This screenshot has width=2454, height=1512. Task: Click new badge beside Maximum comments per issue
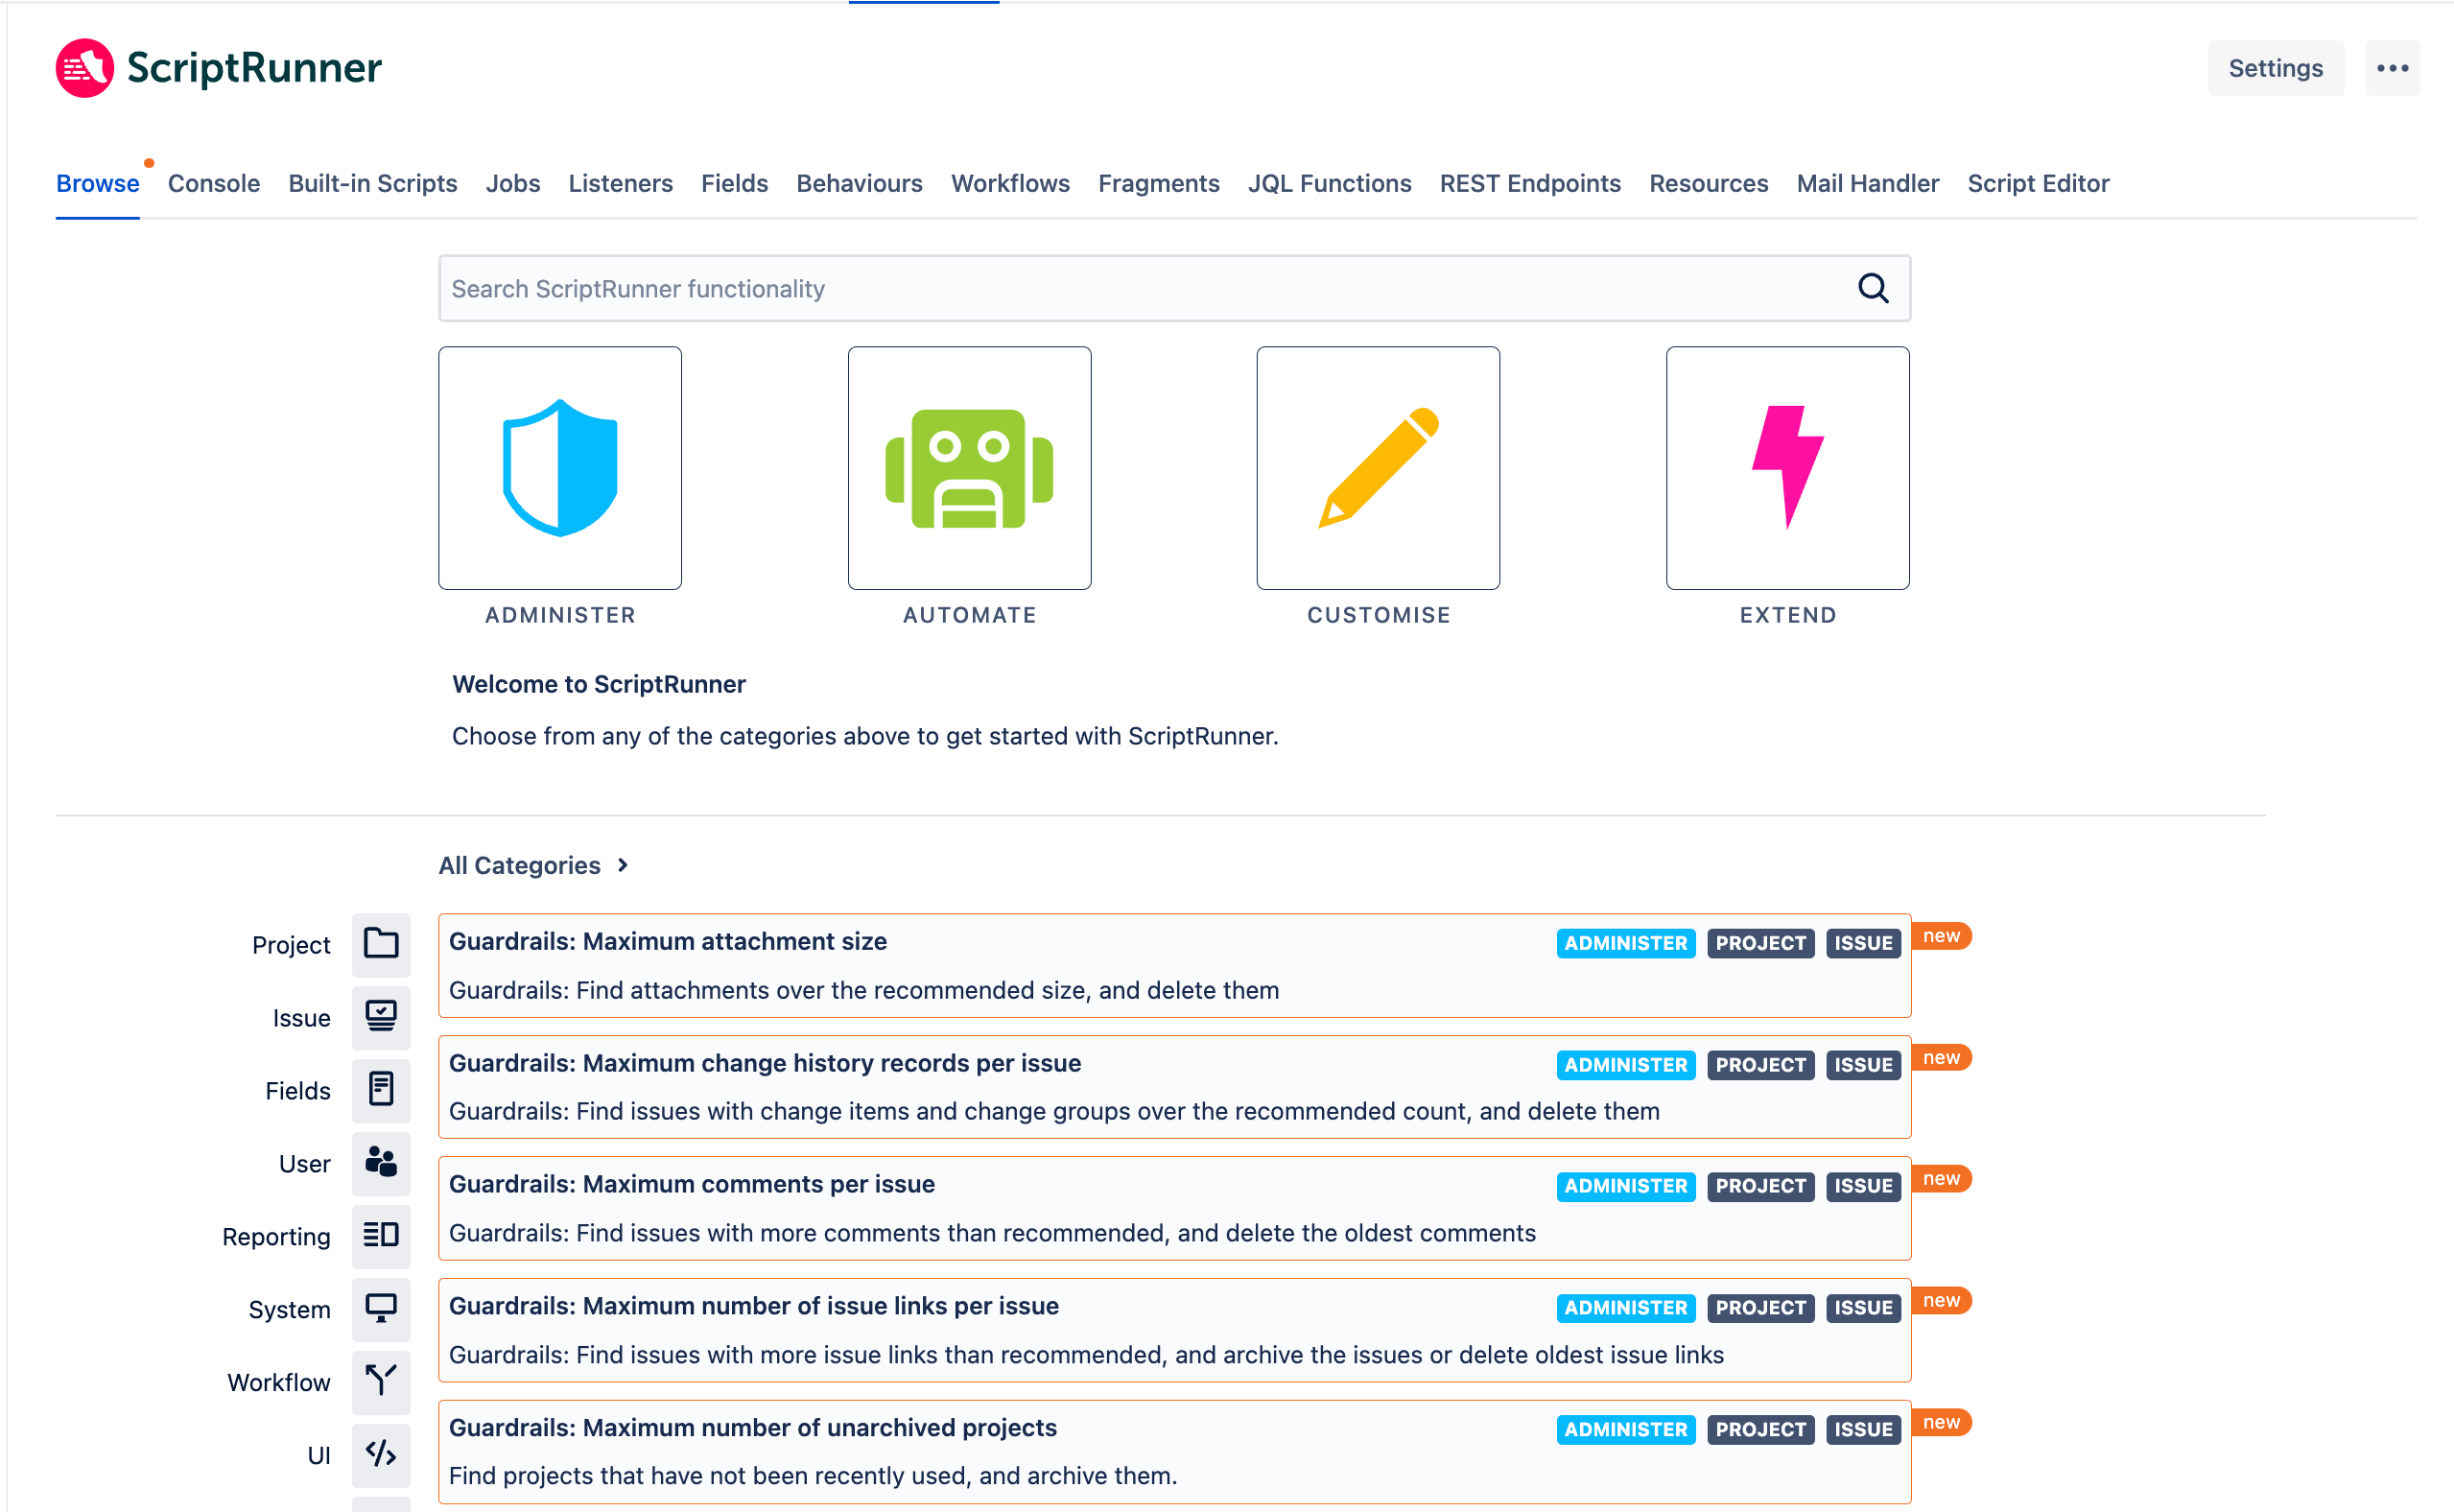pyautogui.click(x=1941, y=1179)
